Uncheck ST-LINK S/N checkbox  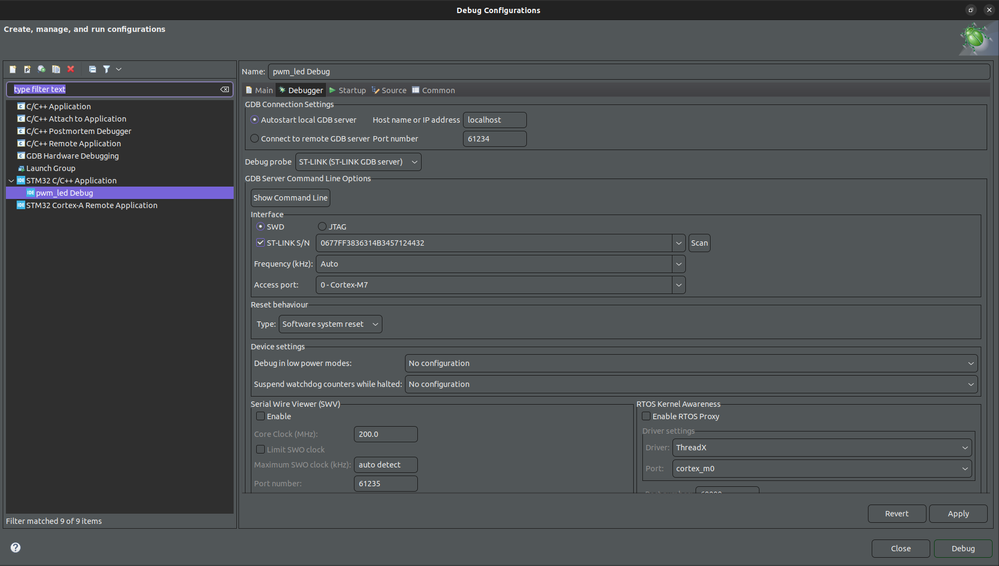click(260, 243)
